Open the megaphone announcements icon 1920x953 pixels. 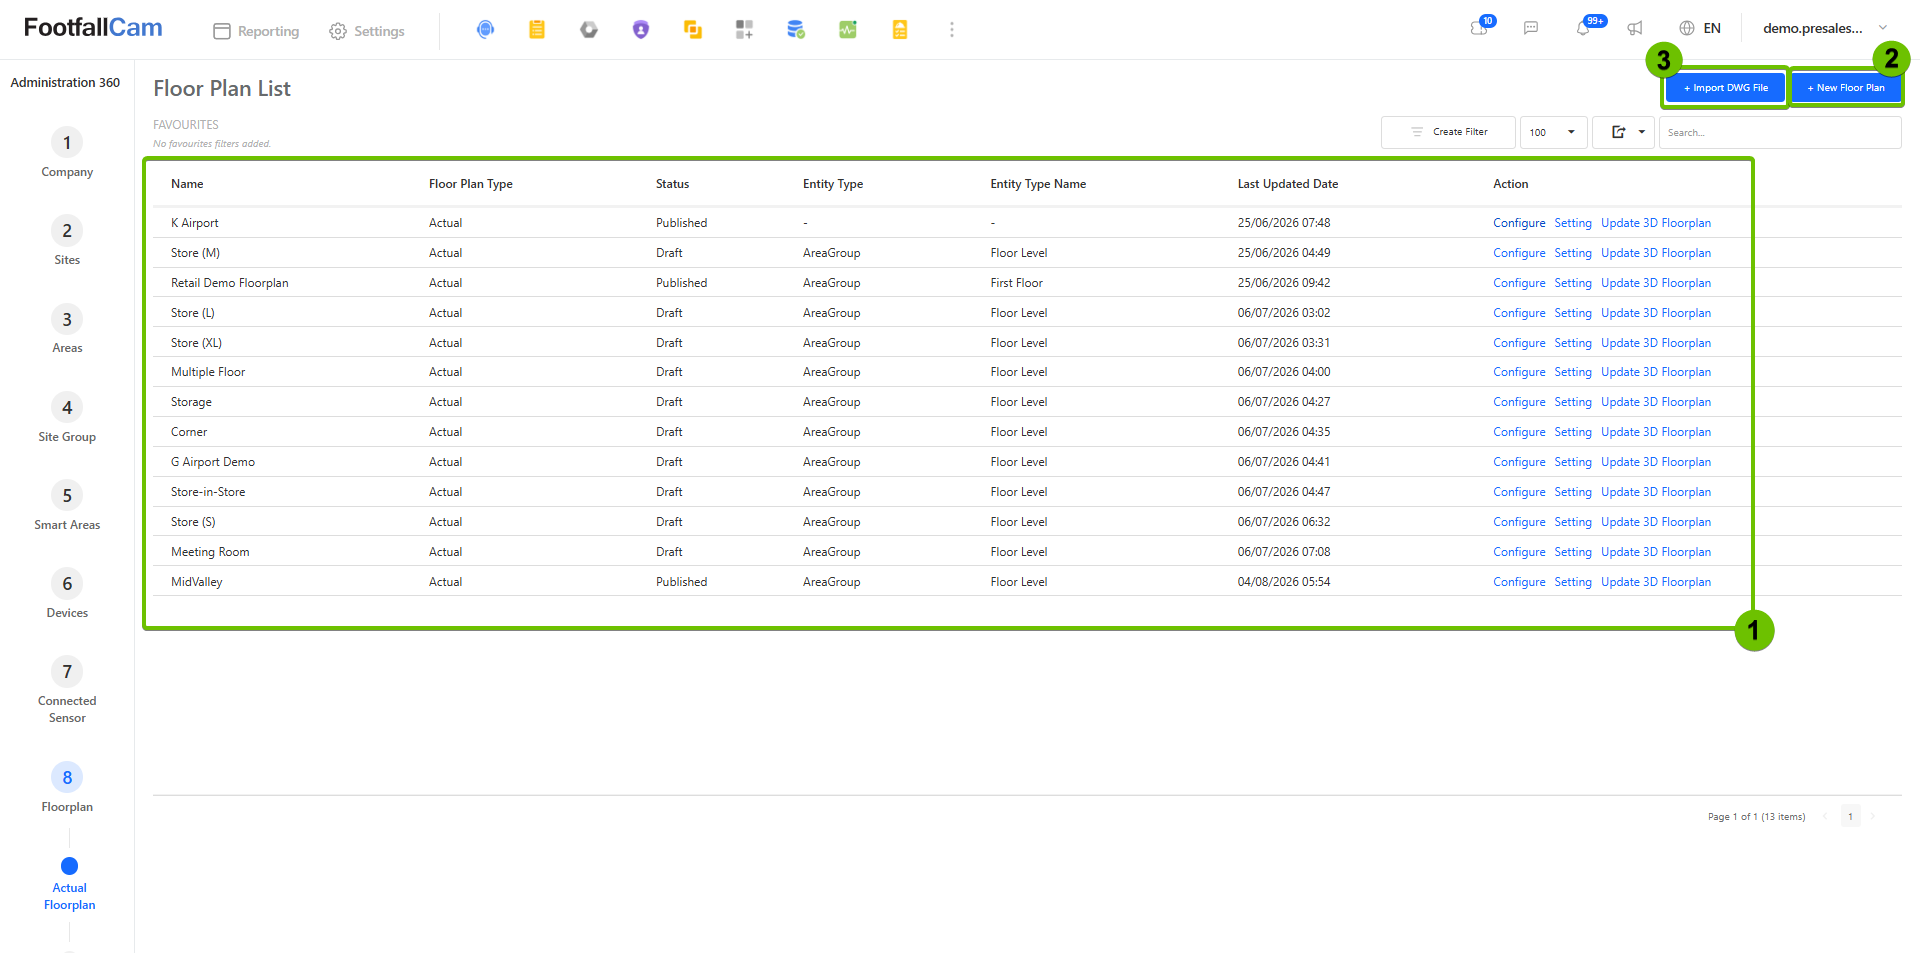point(1635,28)
